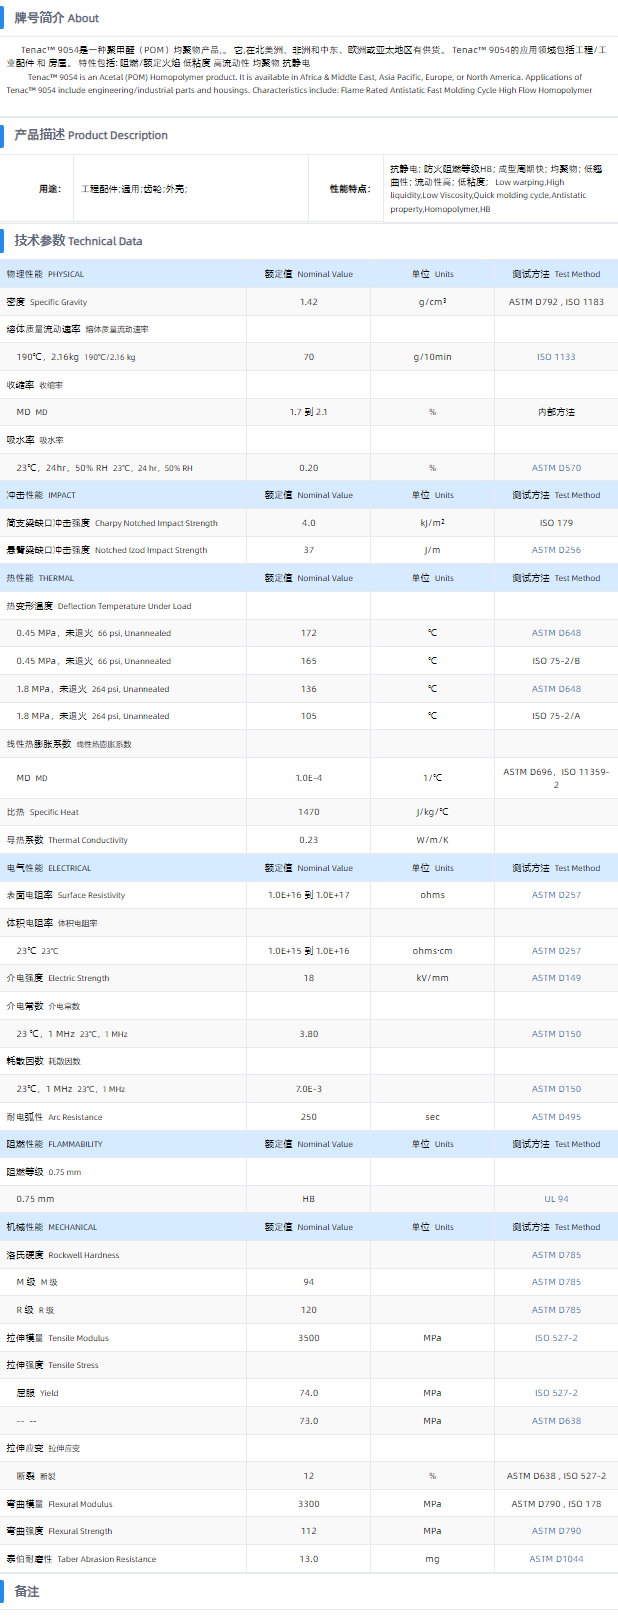
Task: Click the ISO 75-2/B test method link
Action: 556,661
